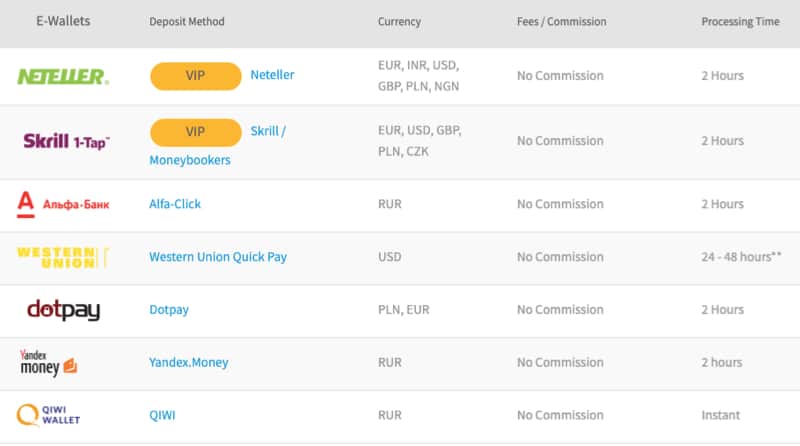Click the VIP badge beside Neteller

tap(195, 76)
